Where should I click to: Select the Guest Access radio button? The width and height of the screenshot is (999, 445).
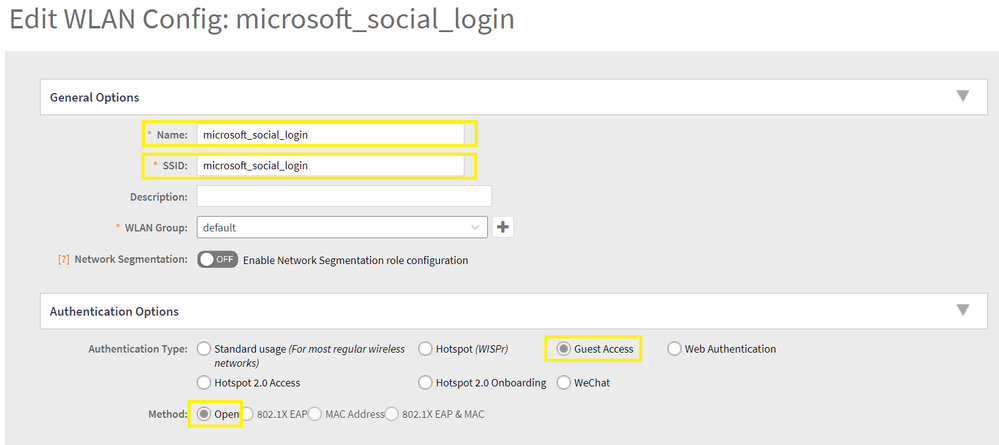click(564, 349)
